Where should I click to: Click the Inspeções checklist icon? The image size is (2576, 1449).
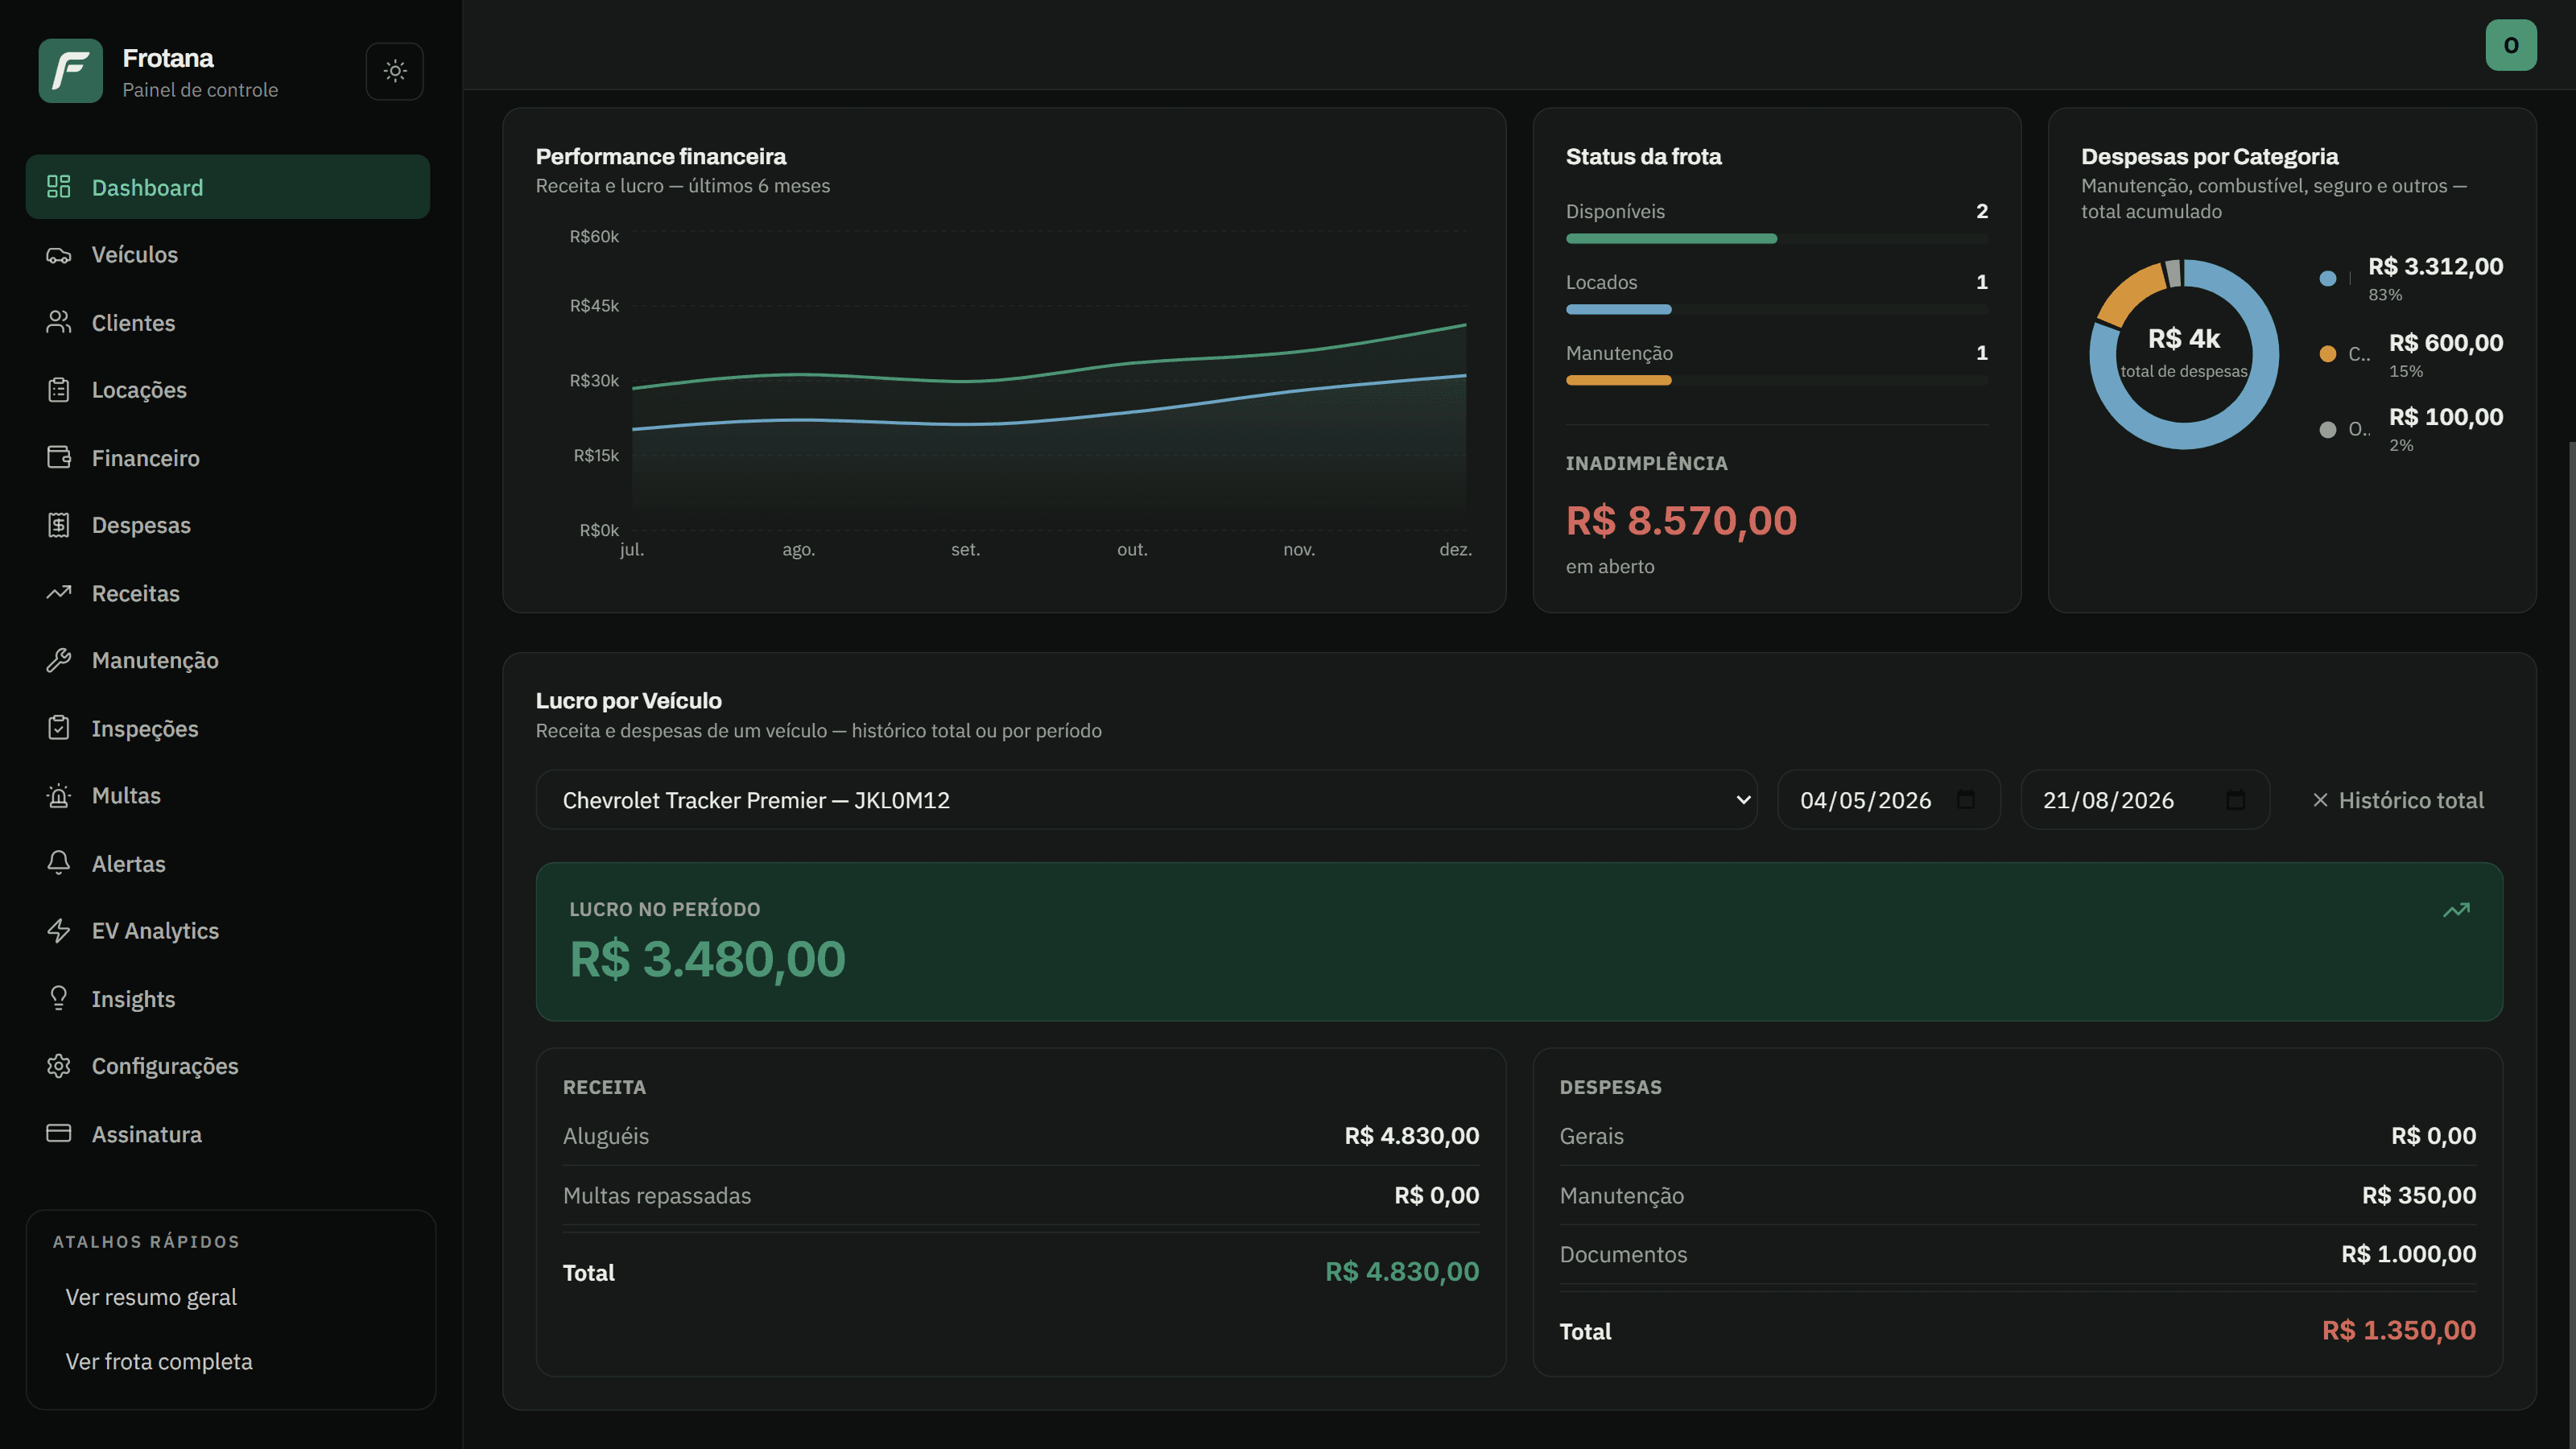tap(59, 728)
